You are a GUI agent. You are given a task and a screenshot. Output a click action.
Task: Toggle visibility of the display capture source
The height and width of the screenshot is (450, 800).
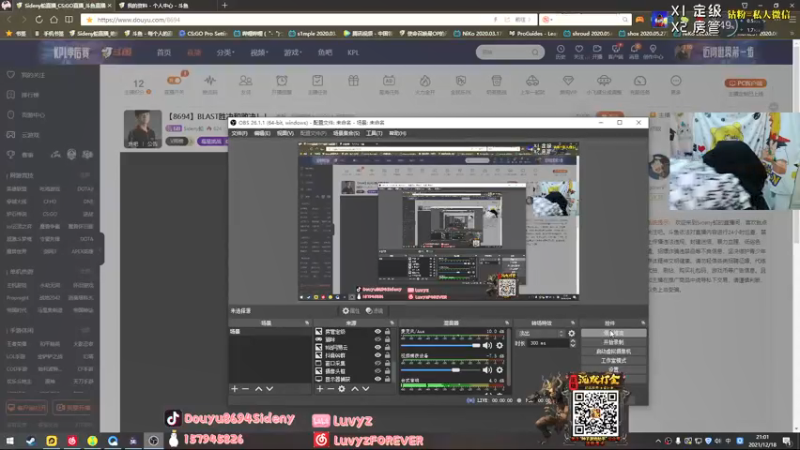(x=378, y=379)
